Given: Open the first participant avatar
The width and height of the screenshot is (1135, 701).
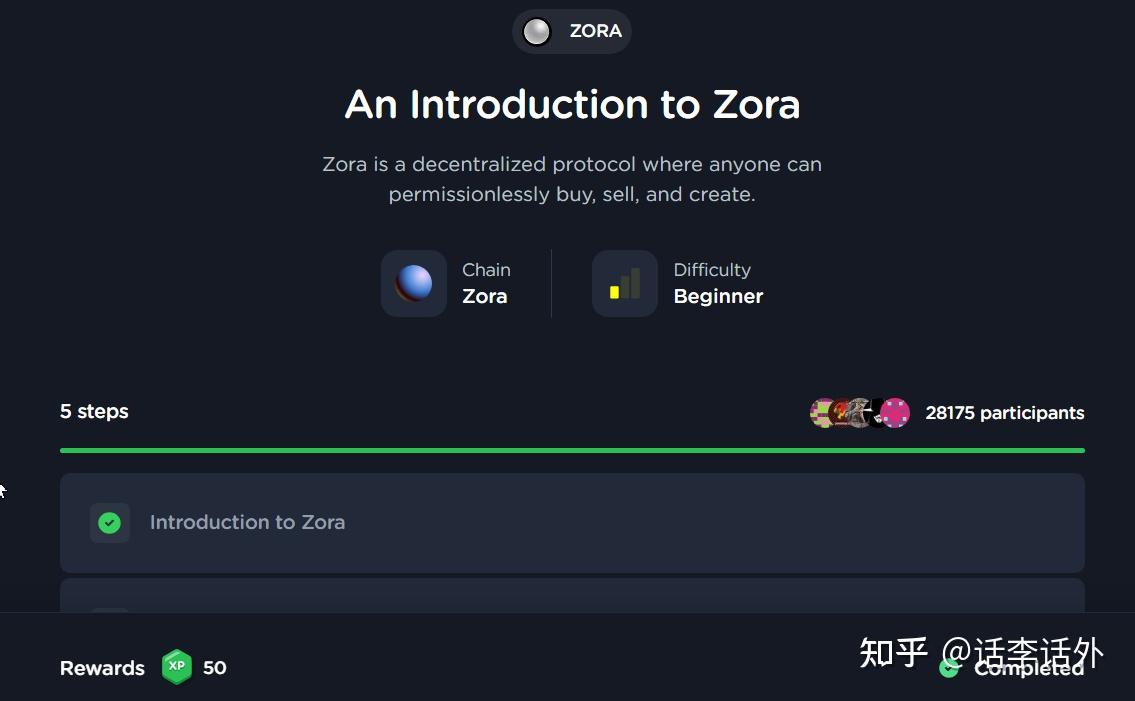Looking at the screenshot, I should pos(822,412).
